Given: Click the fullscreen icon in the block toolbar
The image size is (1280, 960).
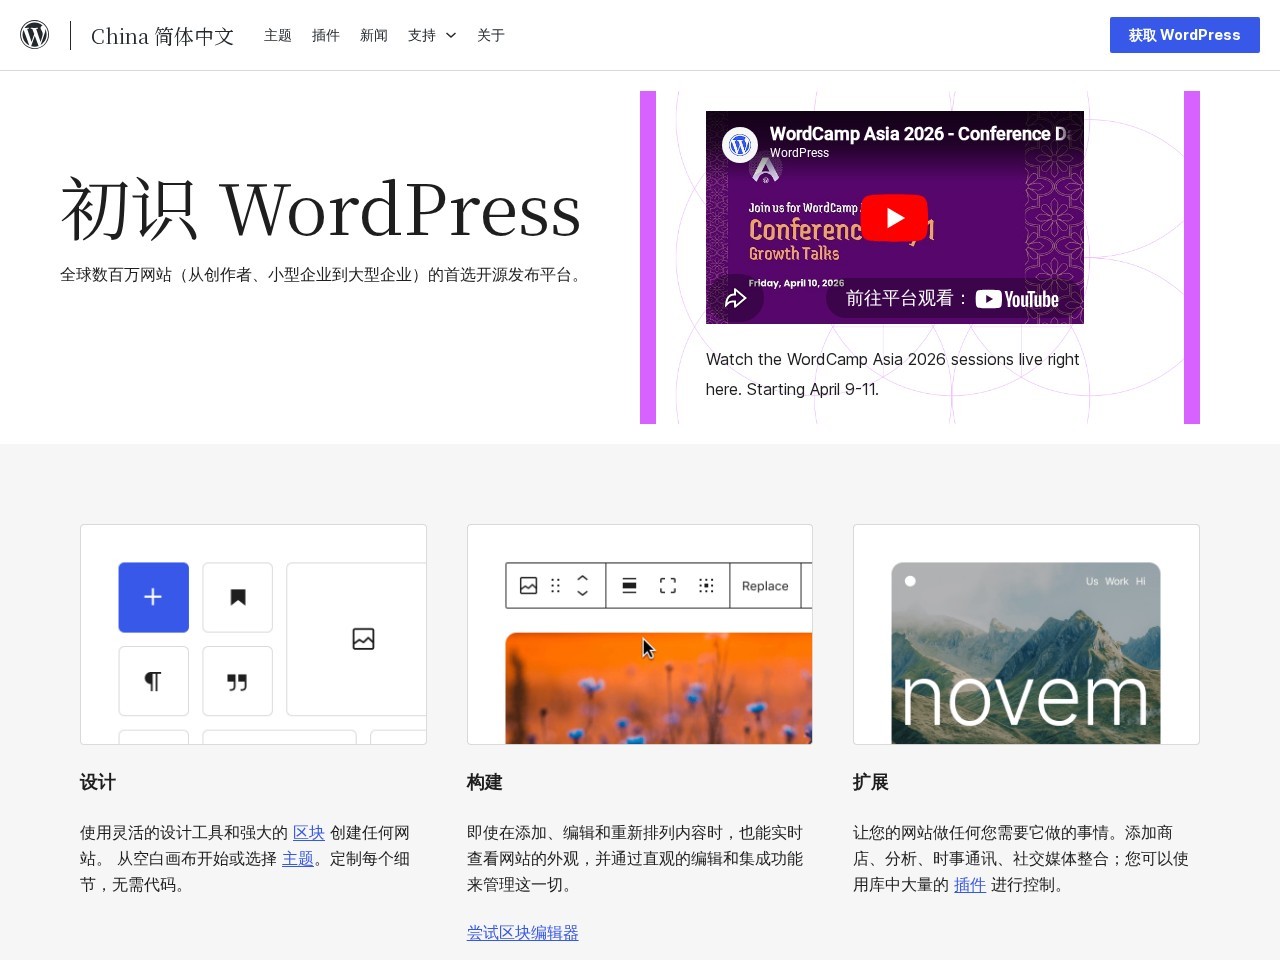Looking at the screenshot, I should click(x=667, y=586).
